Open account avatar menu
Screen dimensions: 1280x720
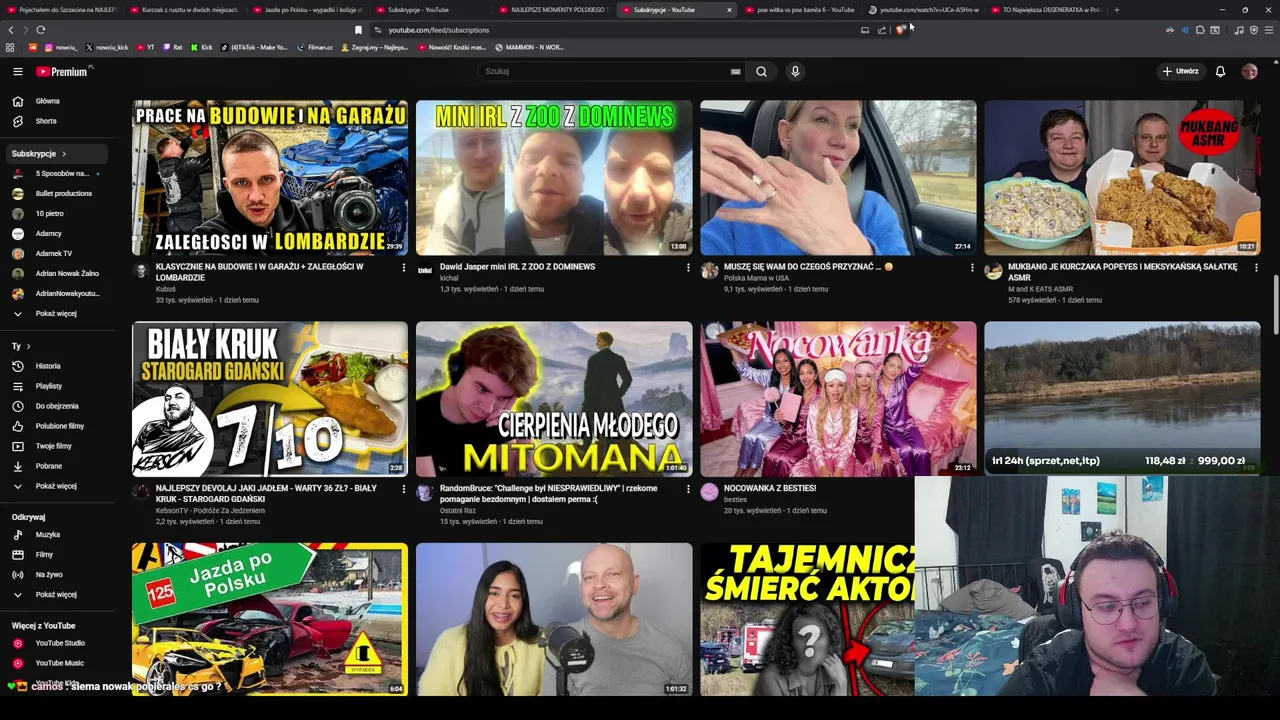pos(1249,71)
